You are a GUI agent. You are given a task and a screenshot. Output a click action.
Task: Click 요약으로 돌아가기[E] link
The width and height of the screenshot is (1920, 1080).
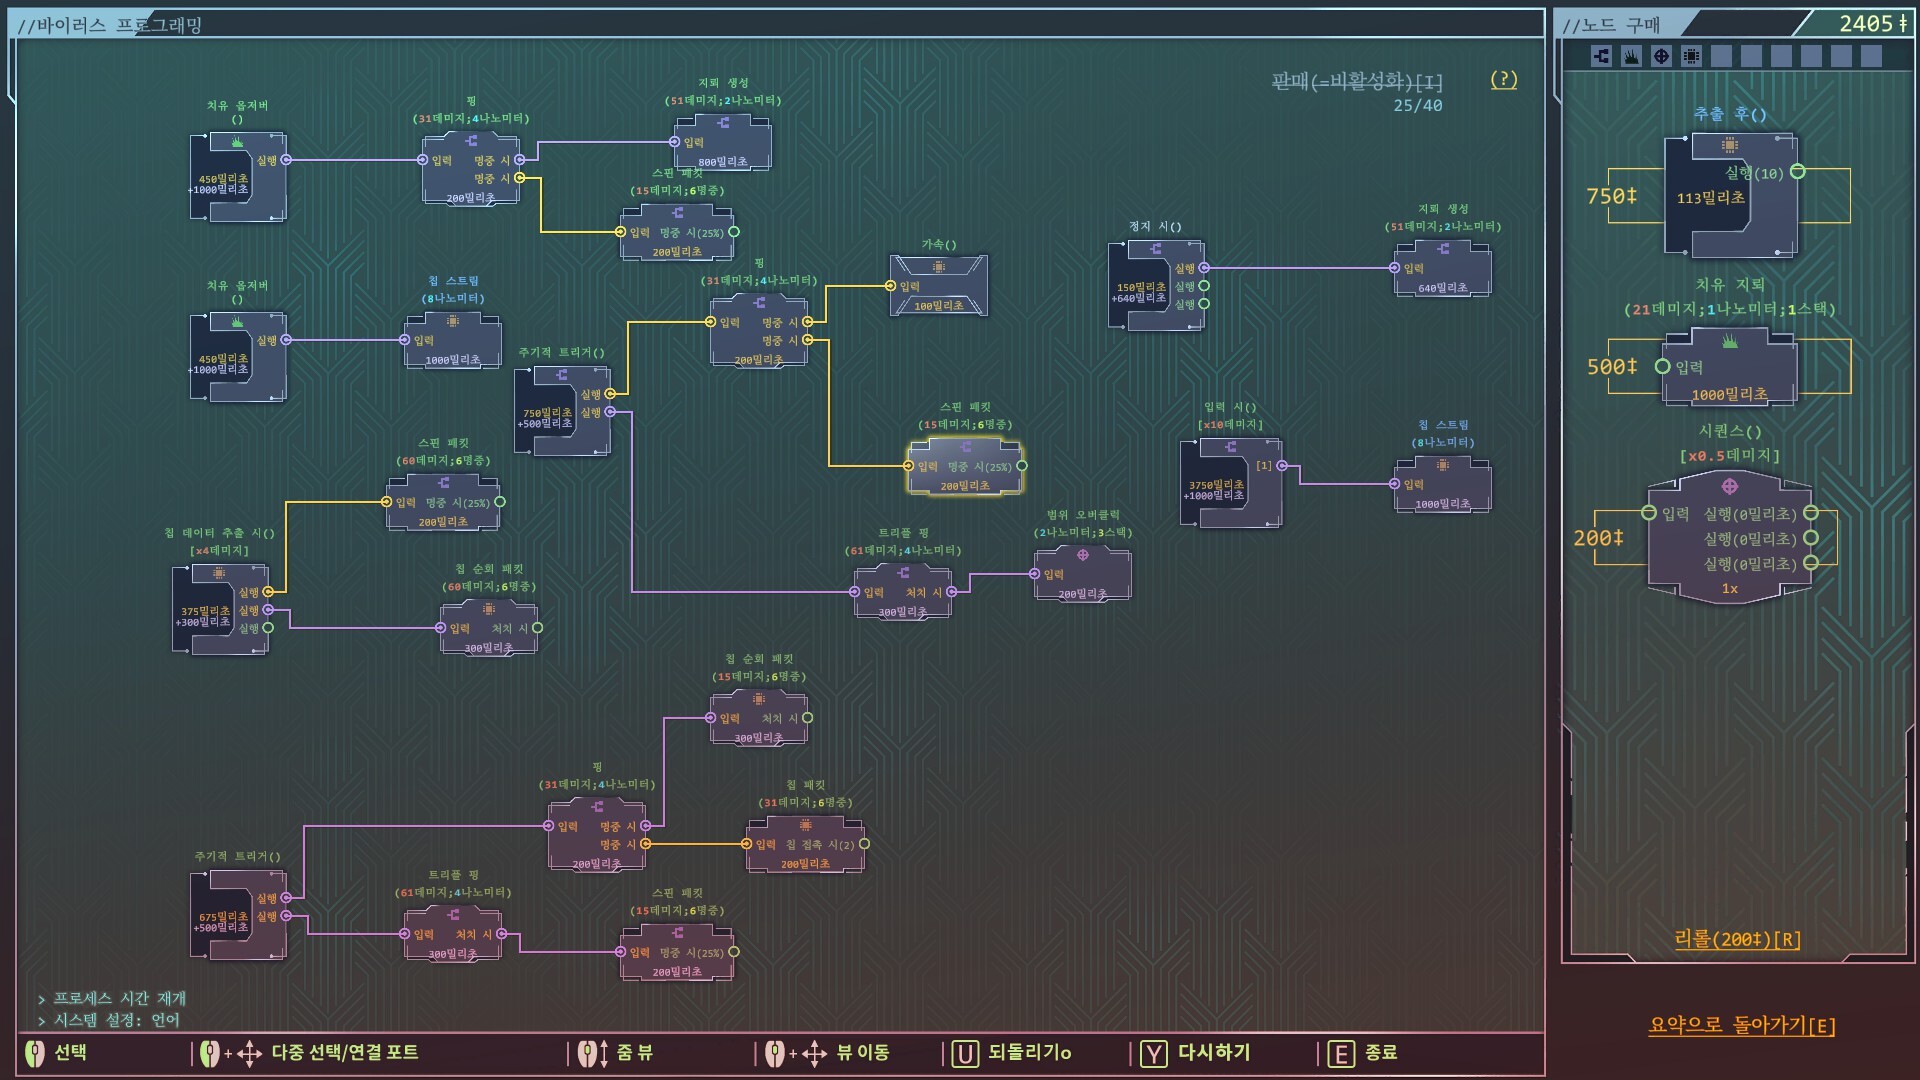[x=1741, y=1025]
